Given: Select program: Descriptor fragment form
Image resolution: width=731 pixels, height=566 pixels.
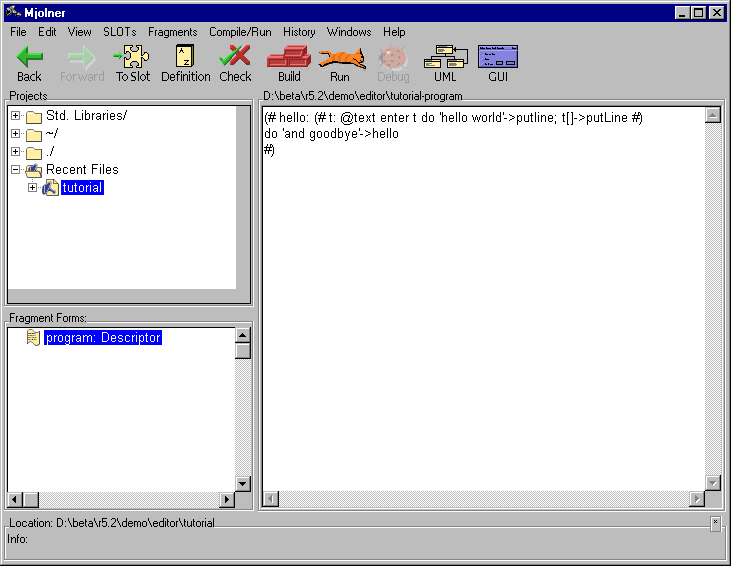Looking at the screenshot, I should click(x=102, y=338).
